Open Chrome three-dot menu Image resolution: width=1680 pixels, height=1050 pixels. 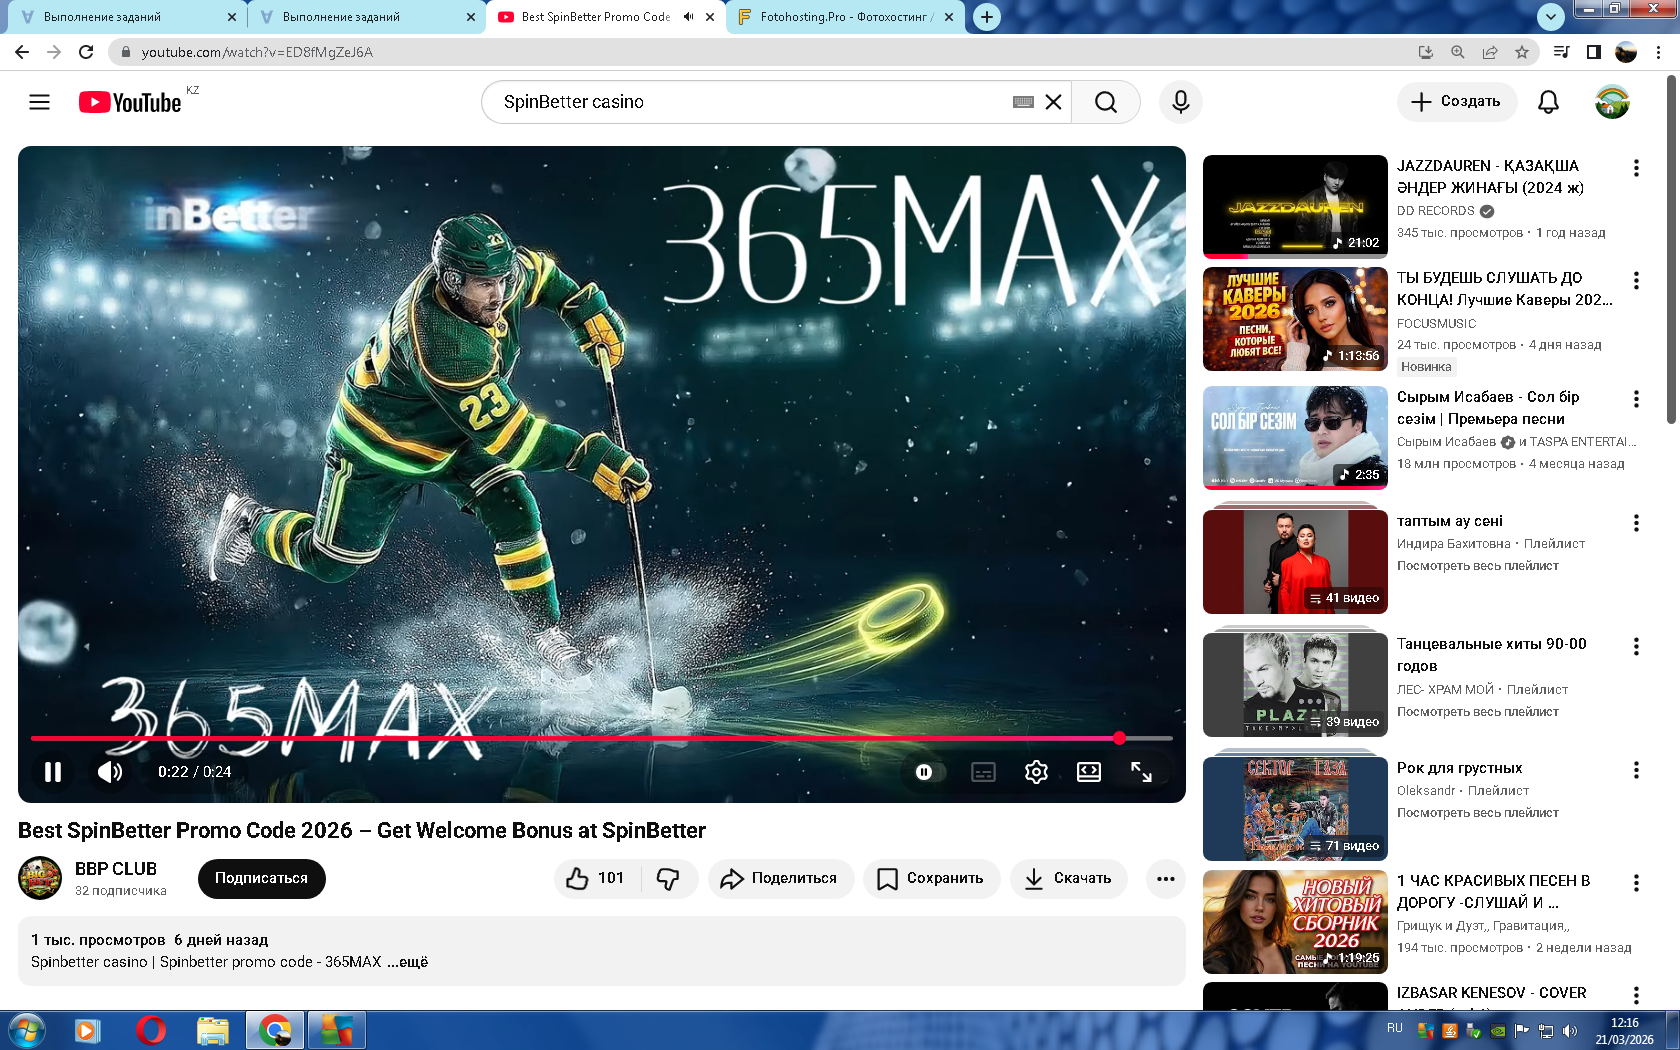[1658, 52]
